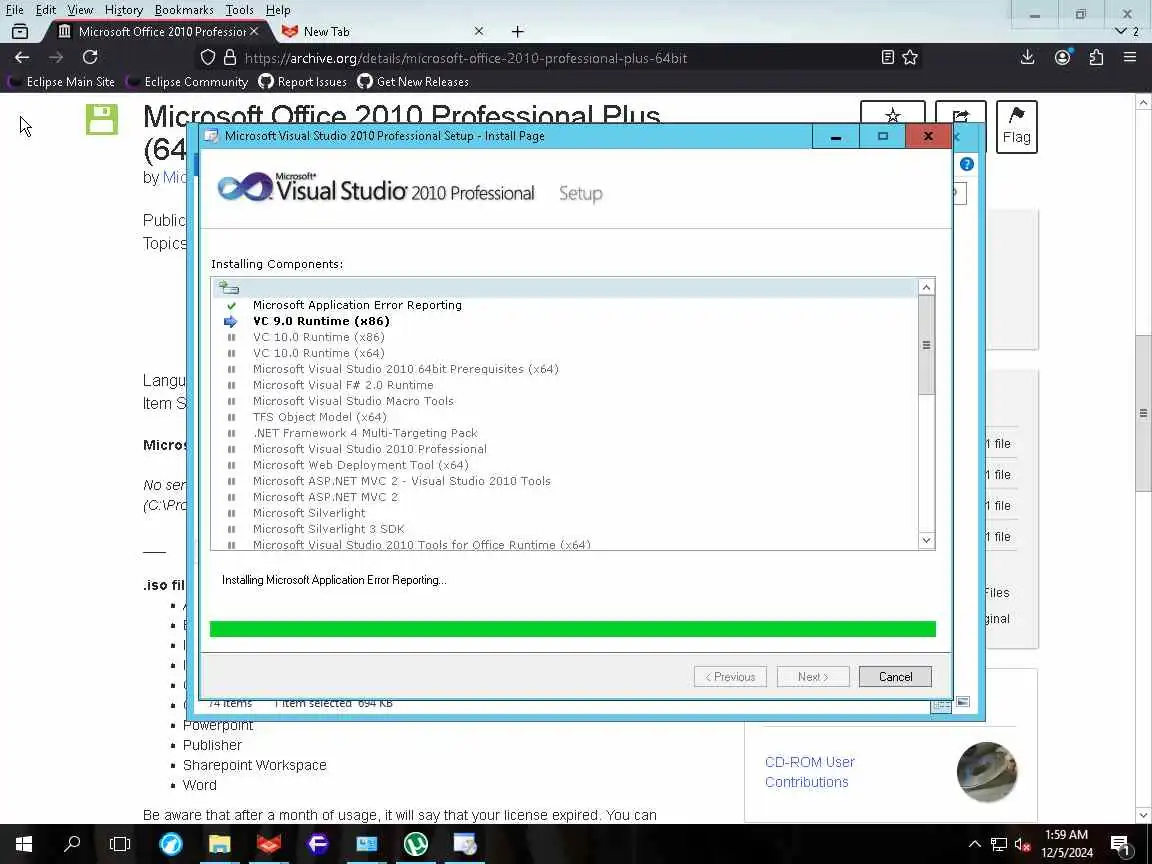Viewport: 1152px width, 864px height.
Task: Select Microsoft Silverlight 3 SDK row
Action: pyautogui.click(x=564, y=529)
